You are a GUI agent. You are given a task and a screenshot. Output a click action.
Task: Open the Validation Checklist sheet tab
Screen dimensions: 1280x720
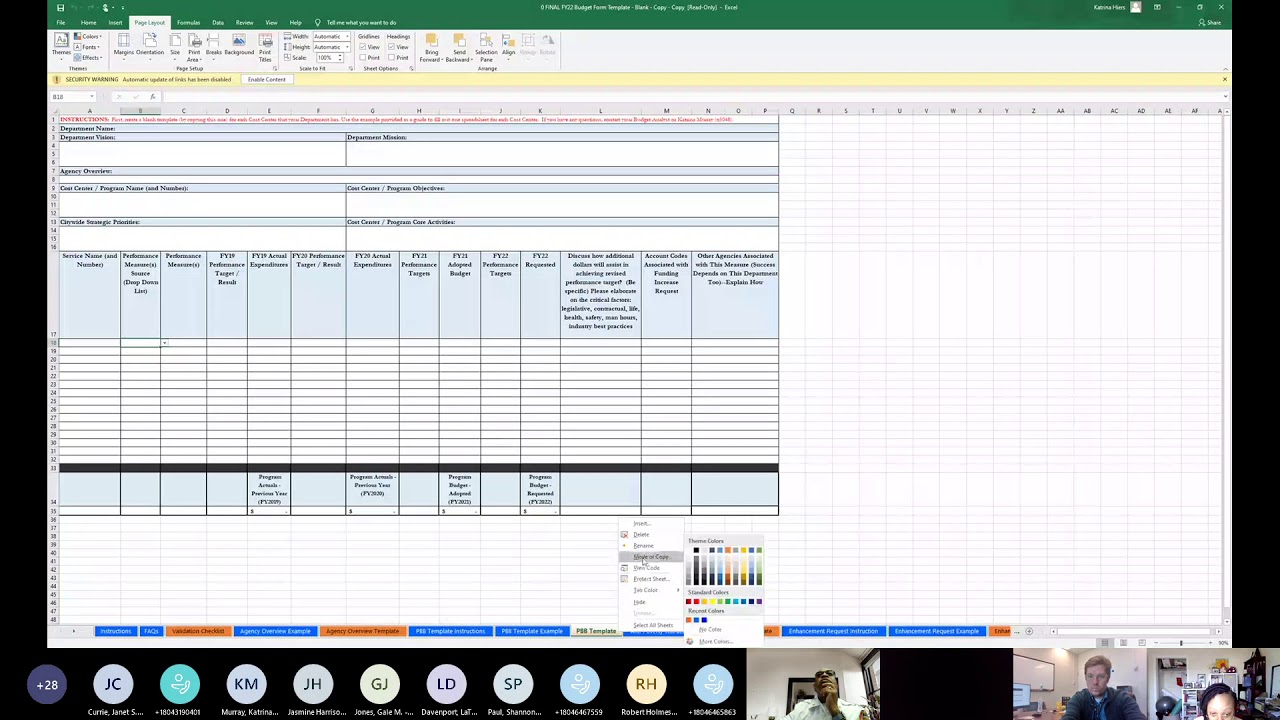198,631
